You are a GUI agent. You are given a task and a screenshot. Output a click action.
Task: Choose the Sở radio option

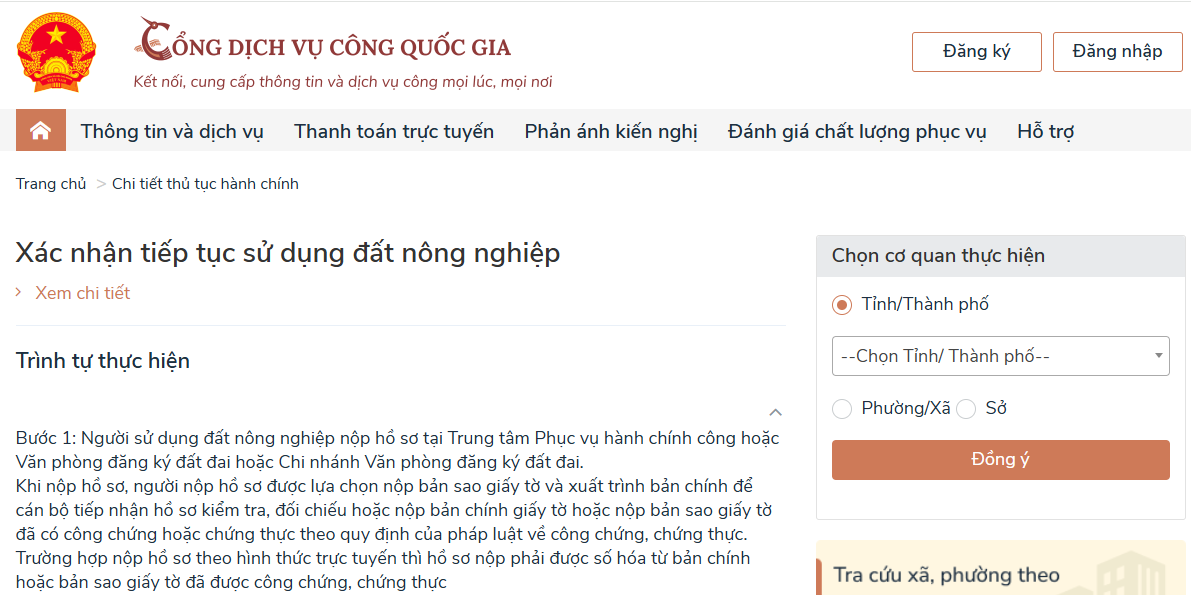(966, 408)
